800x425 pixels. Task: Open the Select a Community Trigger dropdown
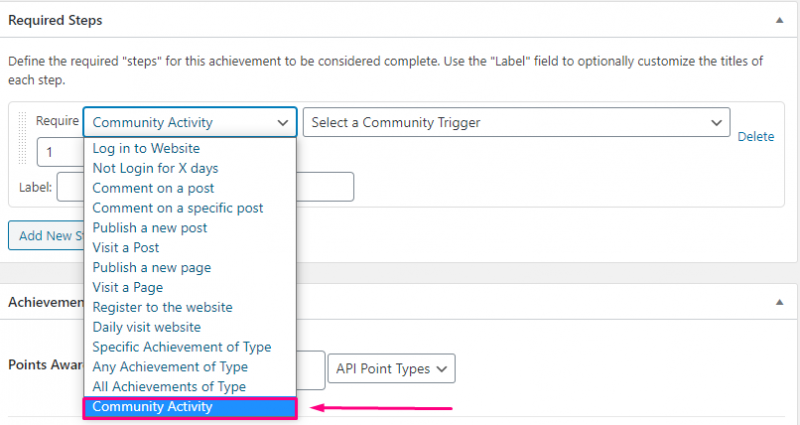(x=516, y=122)
